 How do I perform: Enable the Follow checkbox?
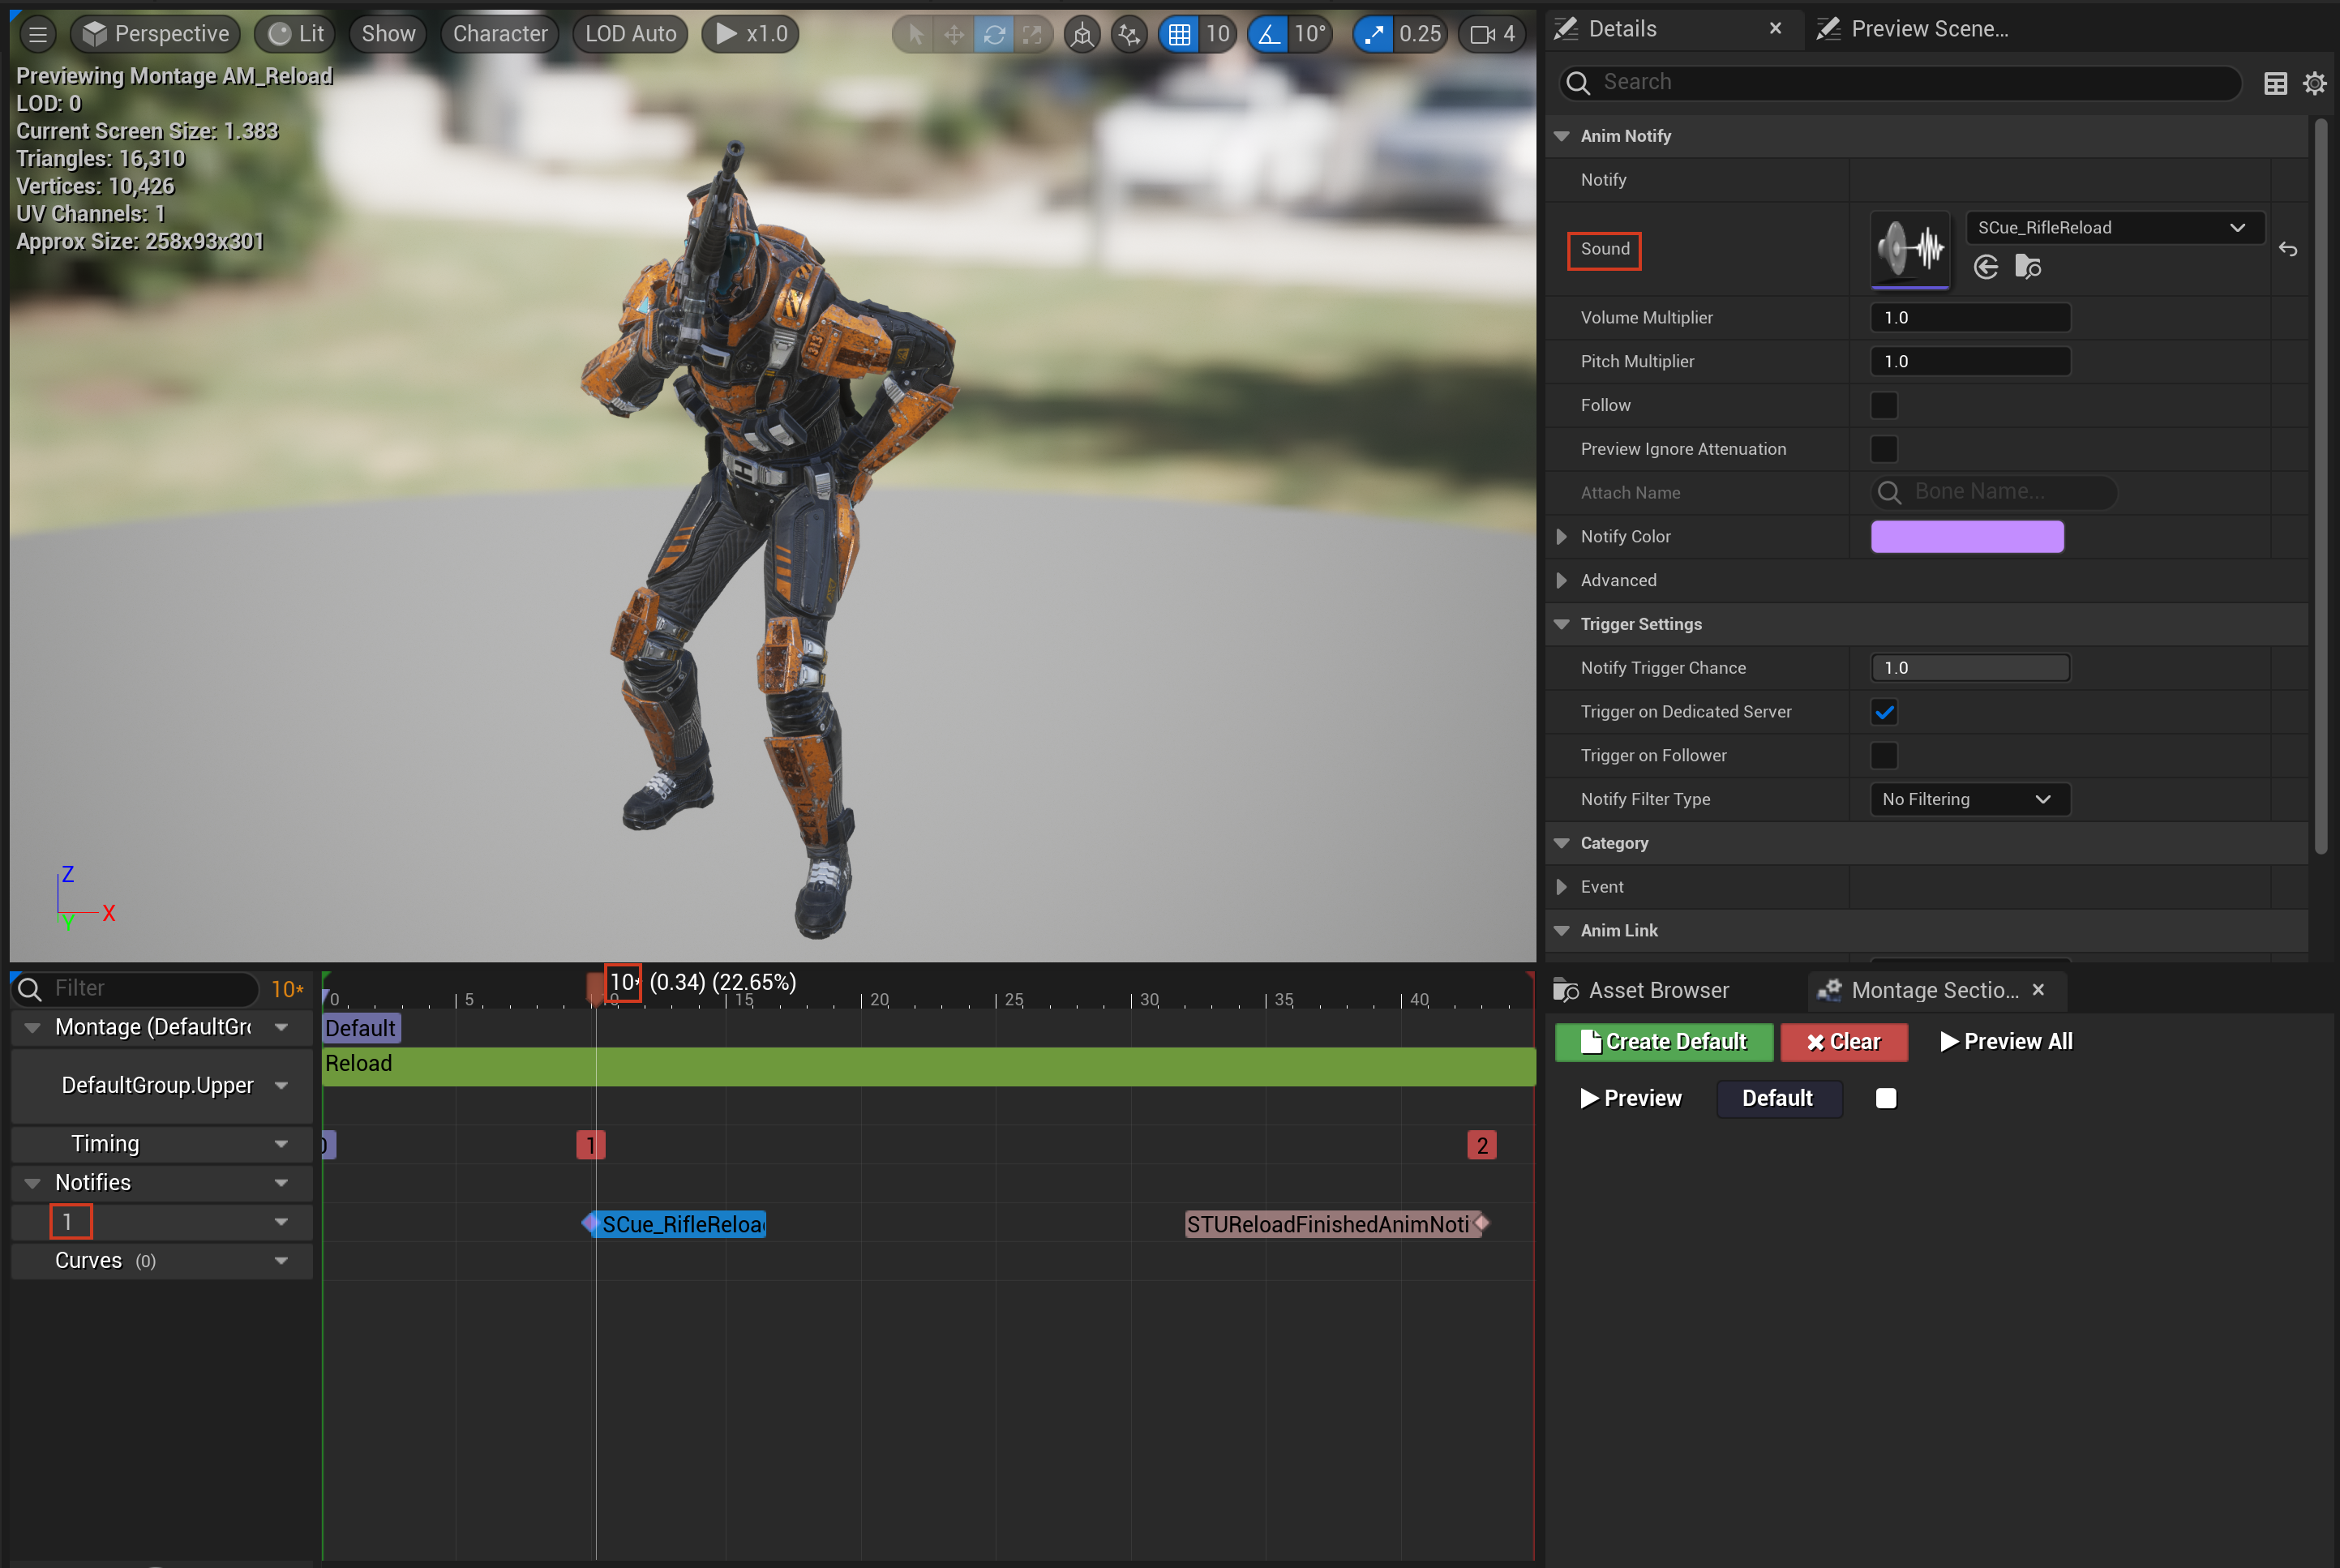1884,405
